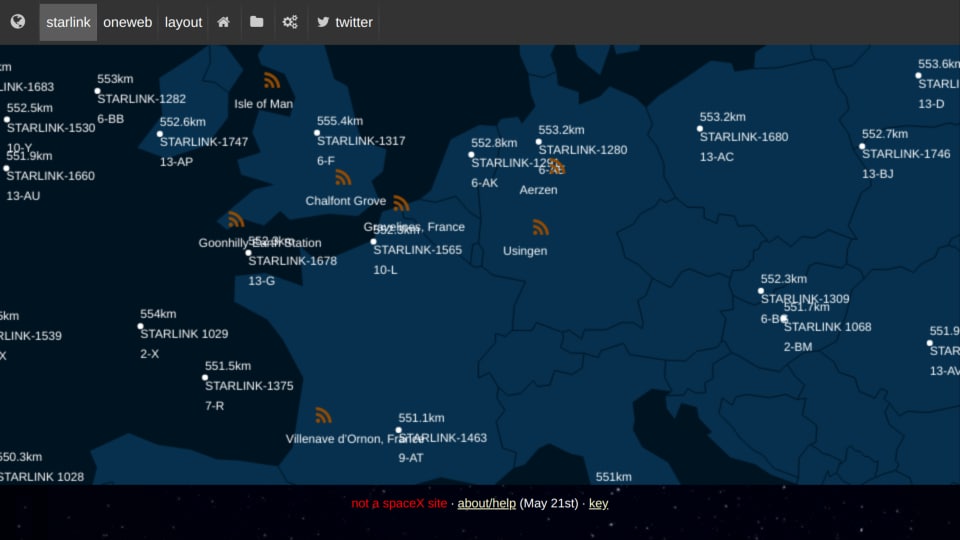Viewport: 960px width, 540px height.
Task: Go to the home icon
Action: point(223,22)
